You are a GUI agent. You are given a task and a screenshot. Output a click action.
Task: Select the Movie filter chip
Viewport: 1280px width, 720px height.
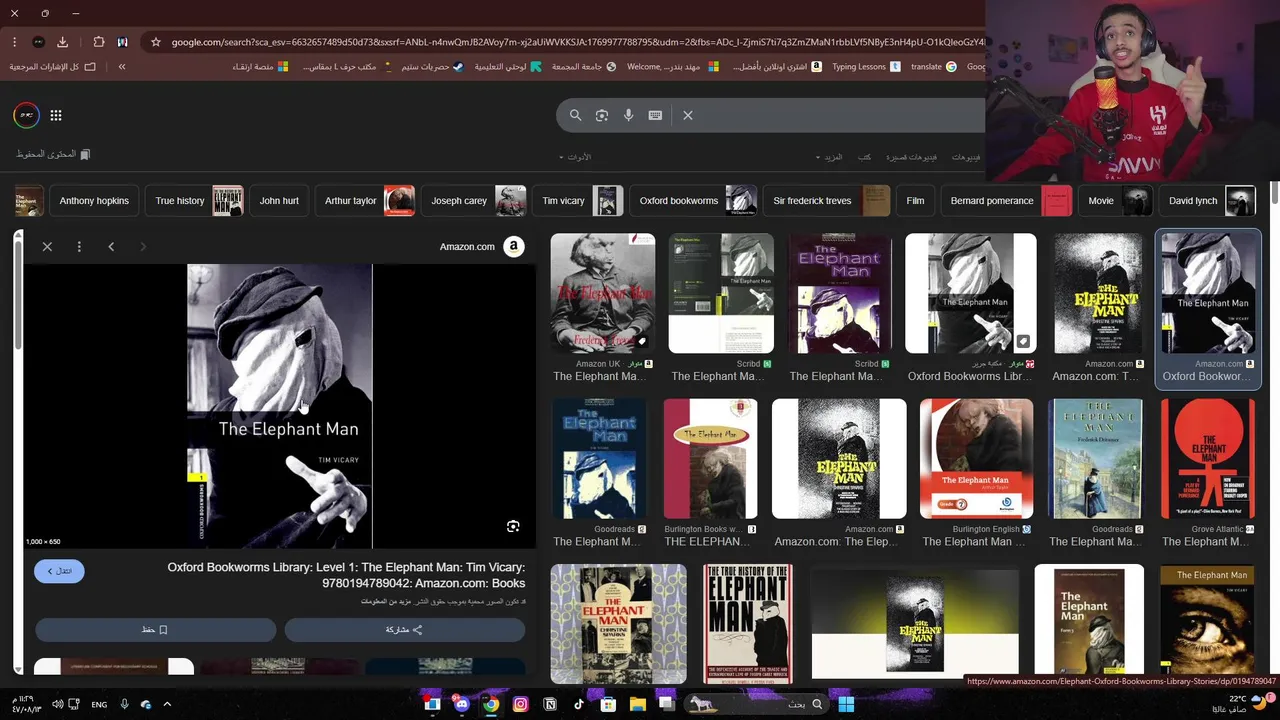tap(1115, 201)
